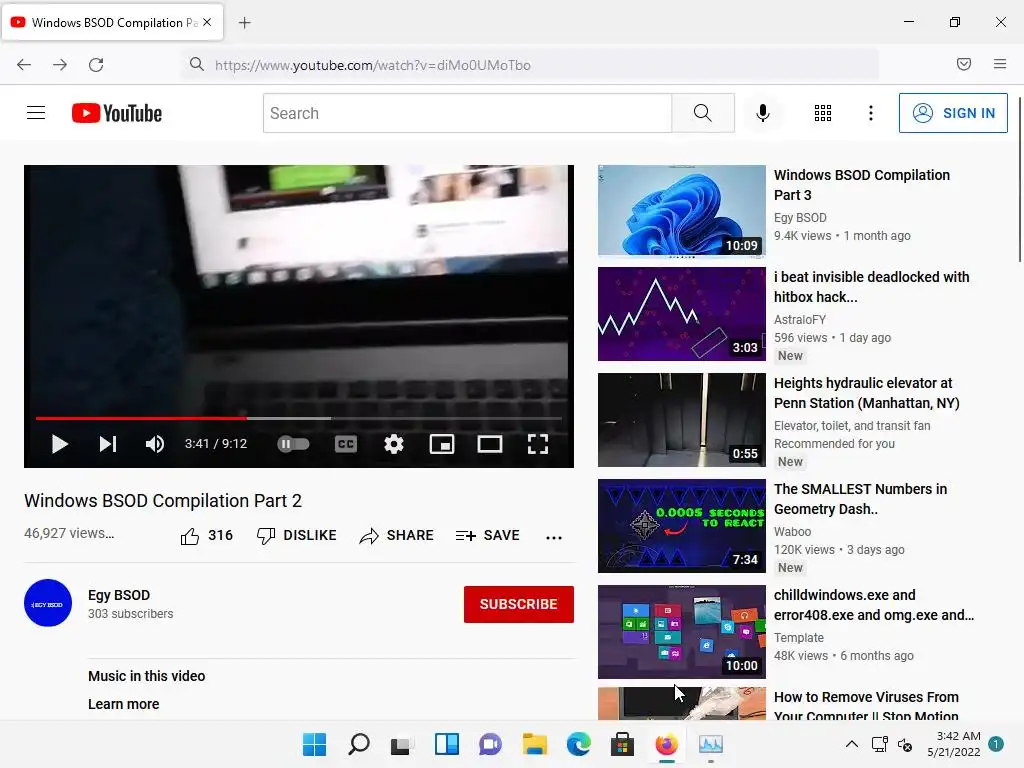Seek on the video progress bar
This screenshot has height=768, width=1024.
298,418
